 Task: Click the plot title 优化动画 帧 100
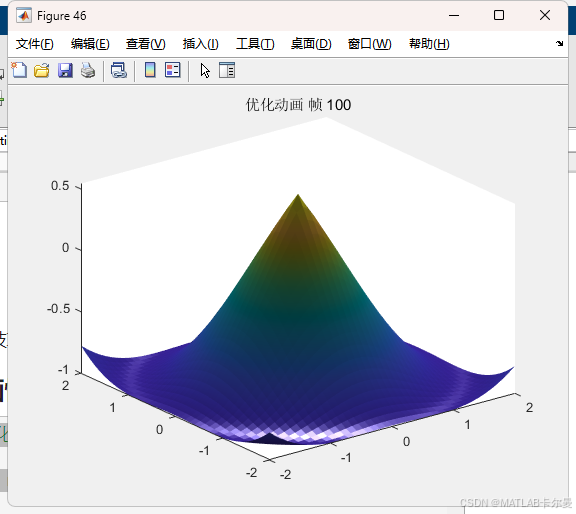pos(298,105)
